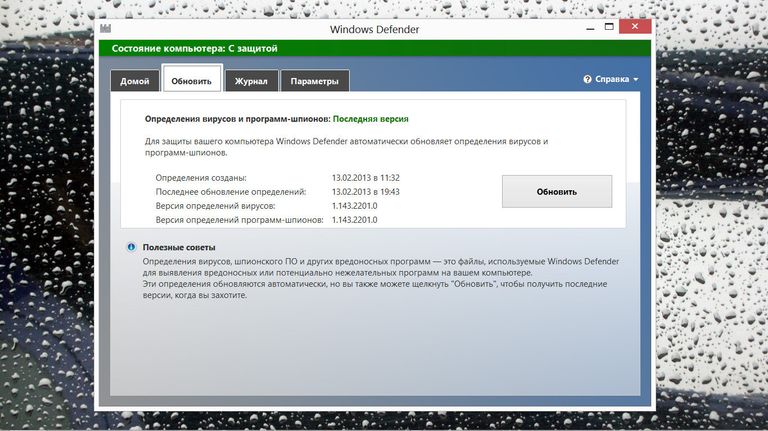Click the question mark help icon
Screen dimensions: 768x431
click(x=587, y=79)
